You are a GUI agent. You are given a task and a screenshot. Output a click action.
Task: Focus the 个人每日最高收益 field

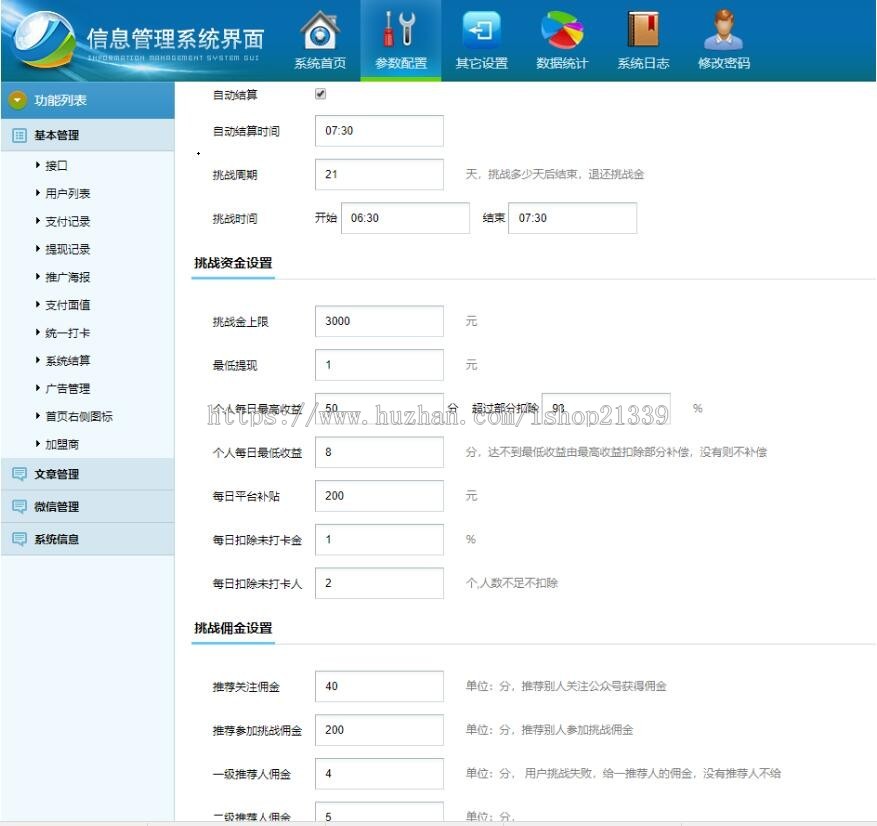pos(379,408)
